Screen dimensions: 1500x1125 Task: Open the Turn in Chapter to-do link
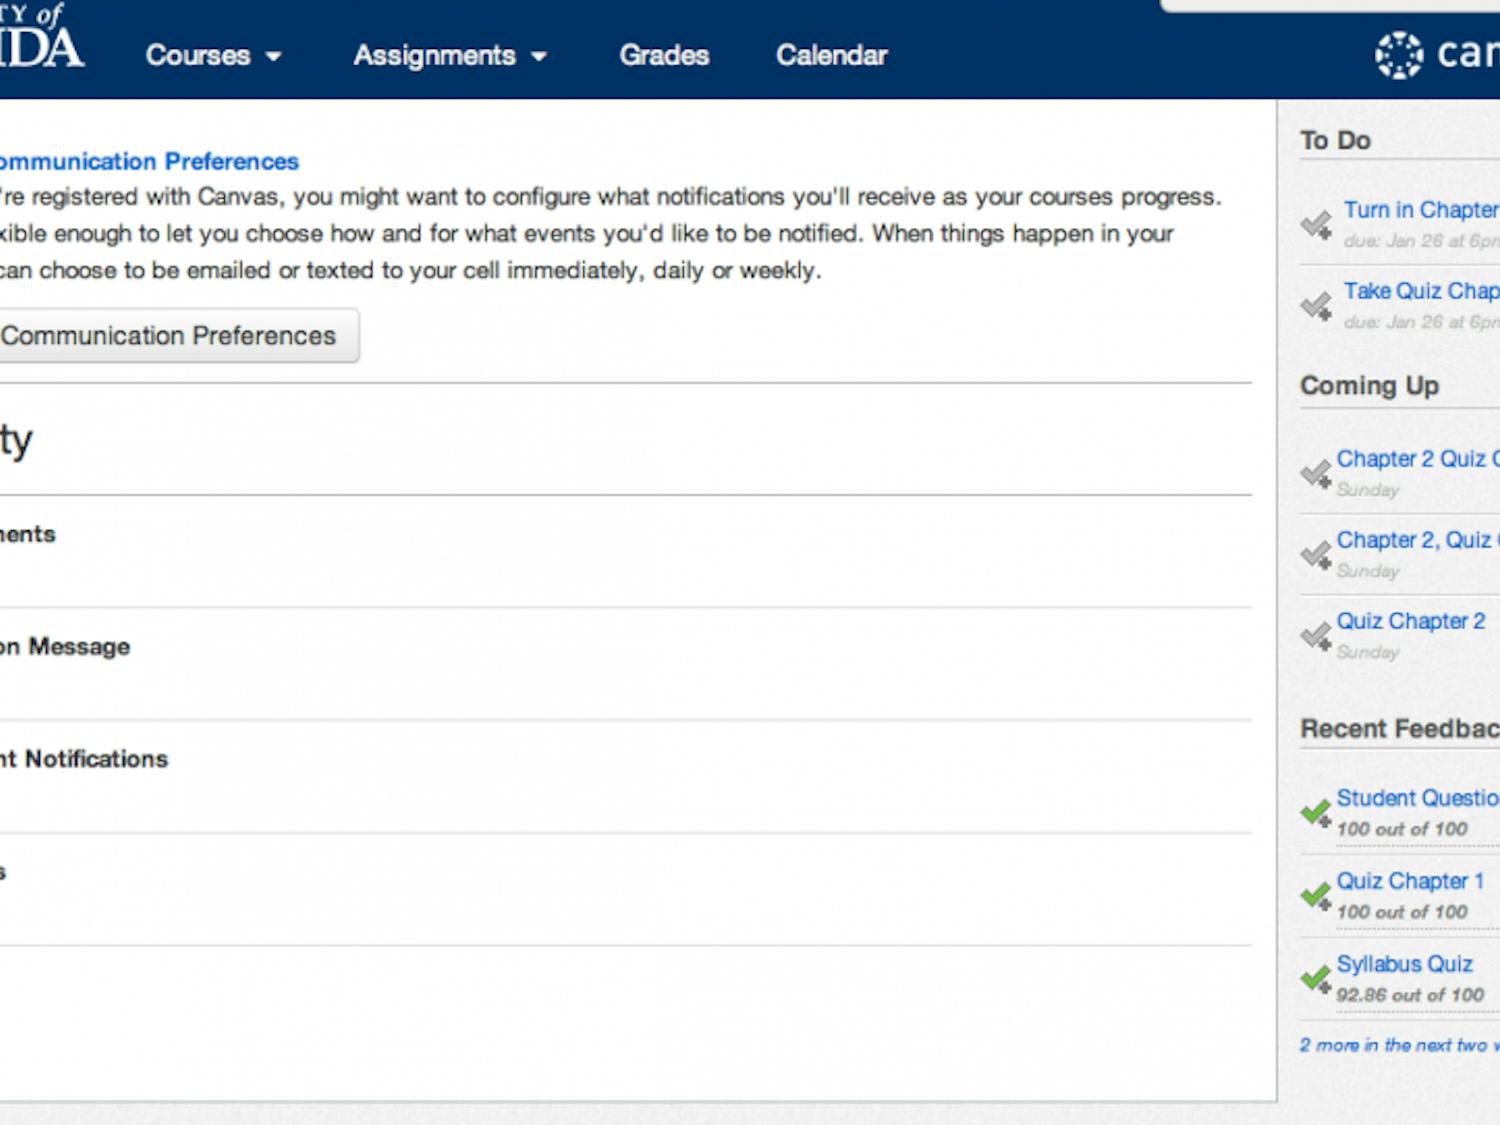point(1420,210)
